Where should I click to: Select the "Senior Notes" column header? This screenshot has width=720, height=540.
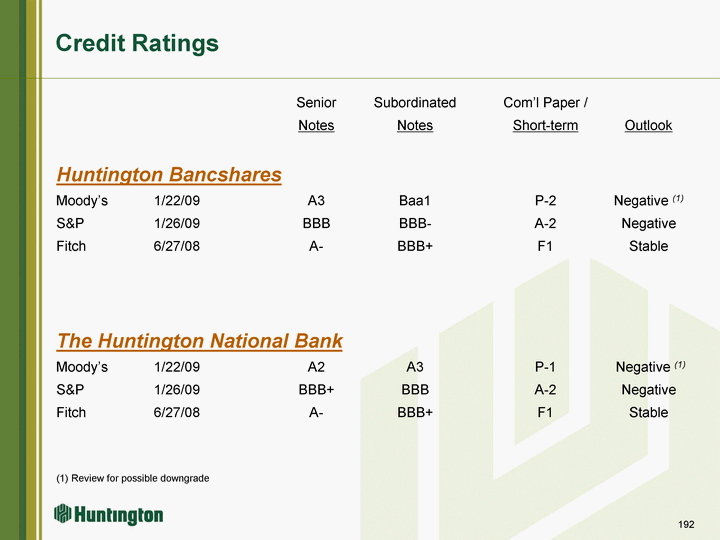[x=316, y=114]
